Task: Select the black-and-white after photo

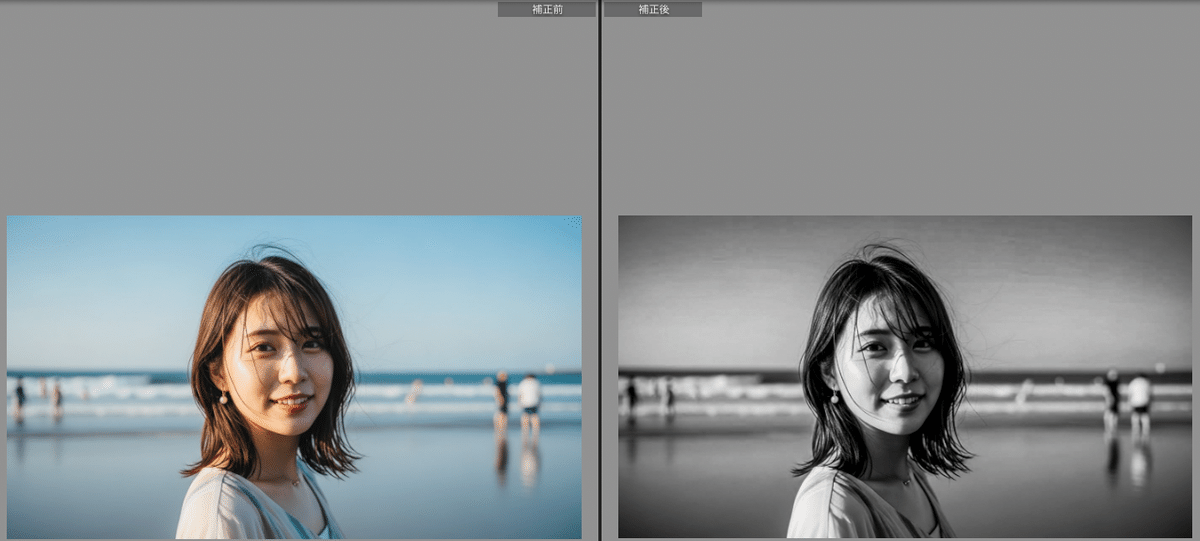Action: tap(904, 377)
